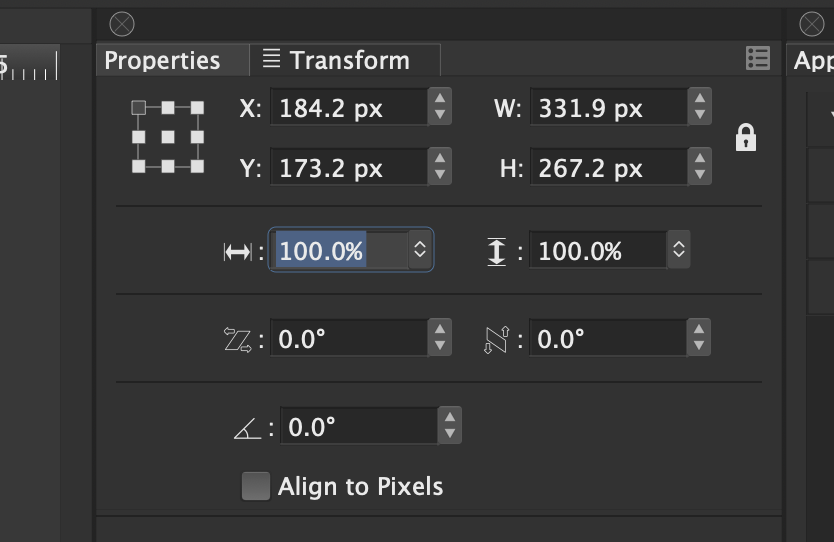This screenshot has width=834, height=542.
Task: Select the top-left anchor reference point
Action: pyautogui.click(x=139, y=107)
